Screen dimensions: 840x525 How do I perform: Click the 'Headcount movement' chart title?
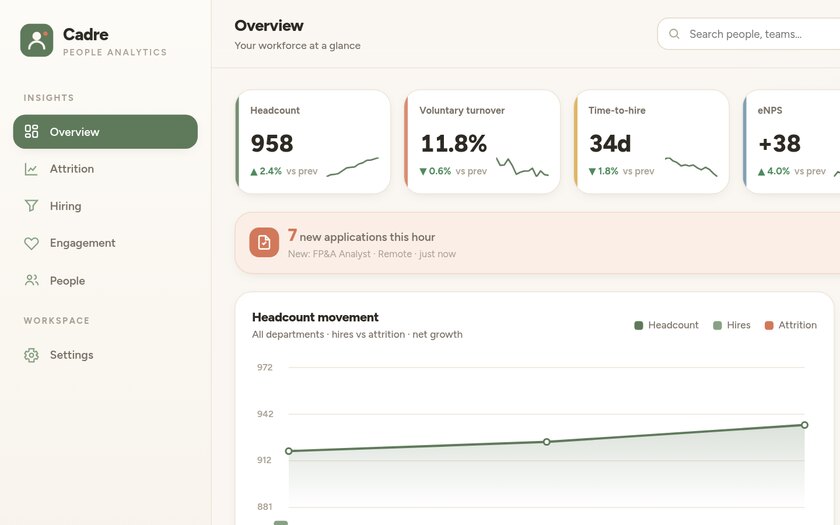pyautogui.click(x=315, y=317)
